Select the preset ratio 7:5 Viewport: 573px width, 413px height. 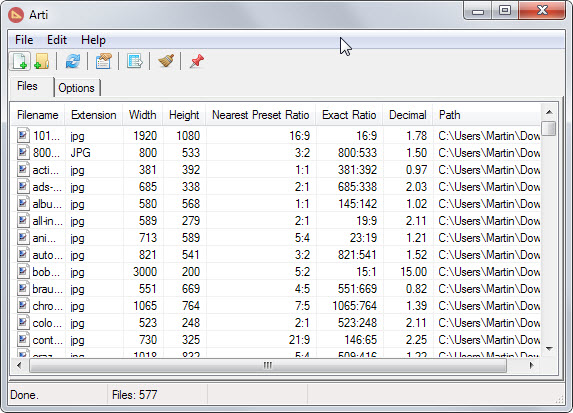point(302,306)
